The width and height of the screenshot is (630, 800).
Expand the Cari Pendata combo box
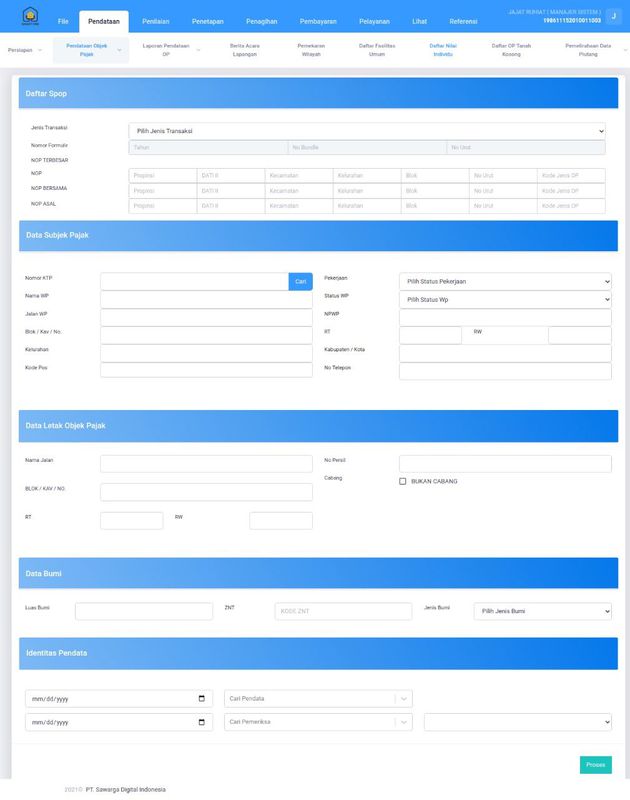403,698
